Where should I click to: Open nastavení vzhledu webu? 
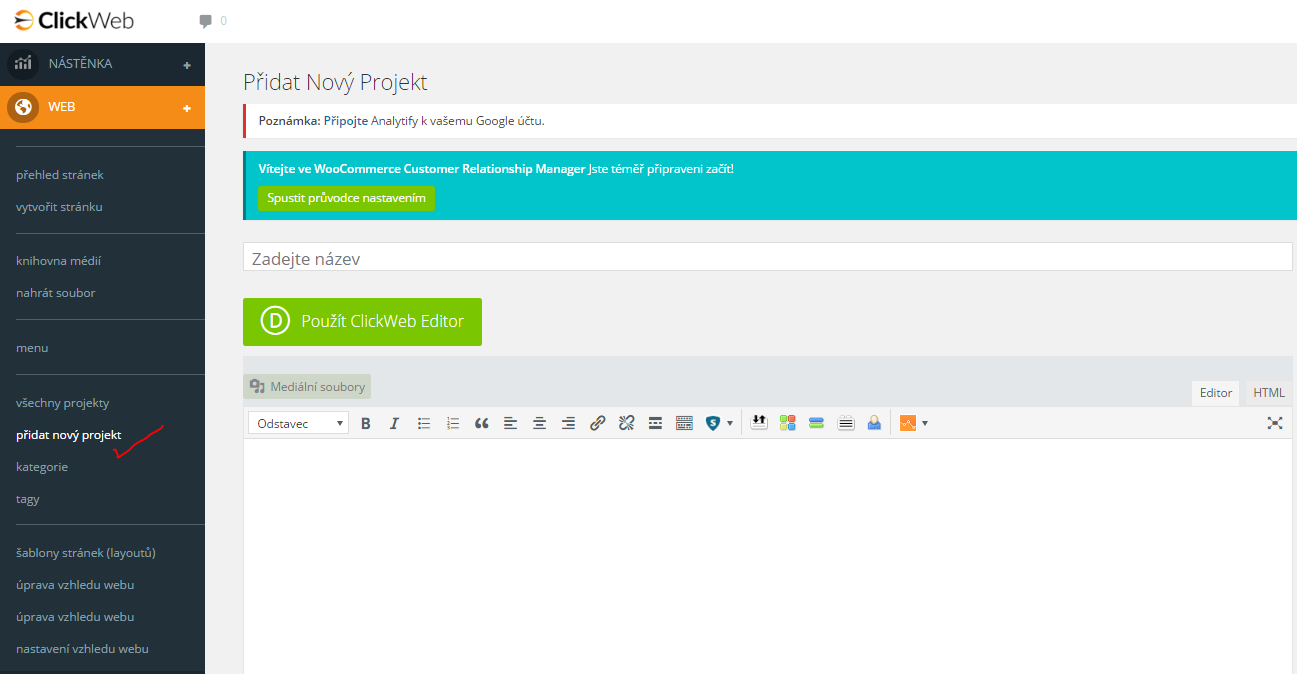[82, 649]
